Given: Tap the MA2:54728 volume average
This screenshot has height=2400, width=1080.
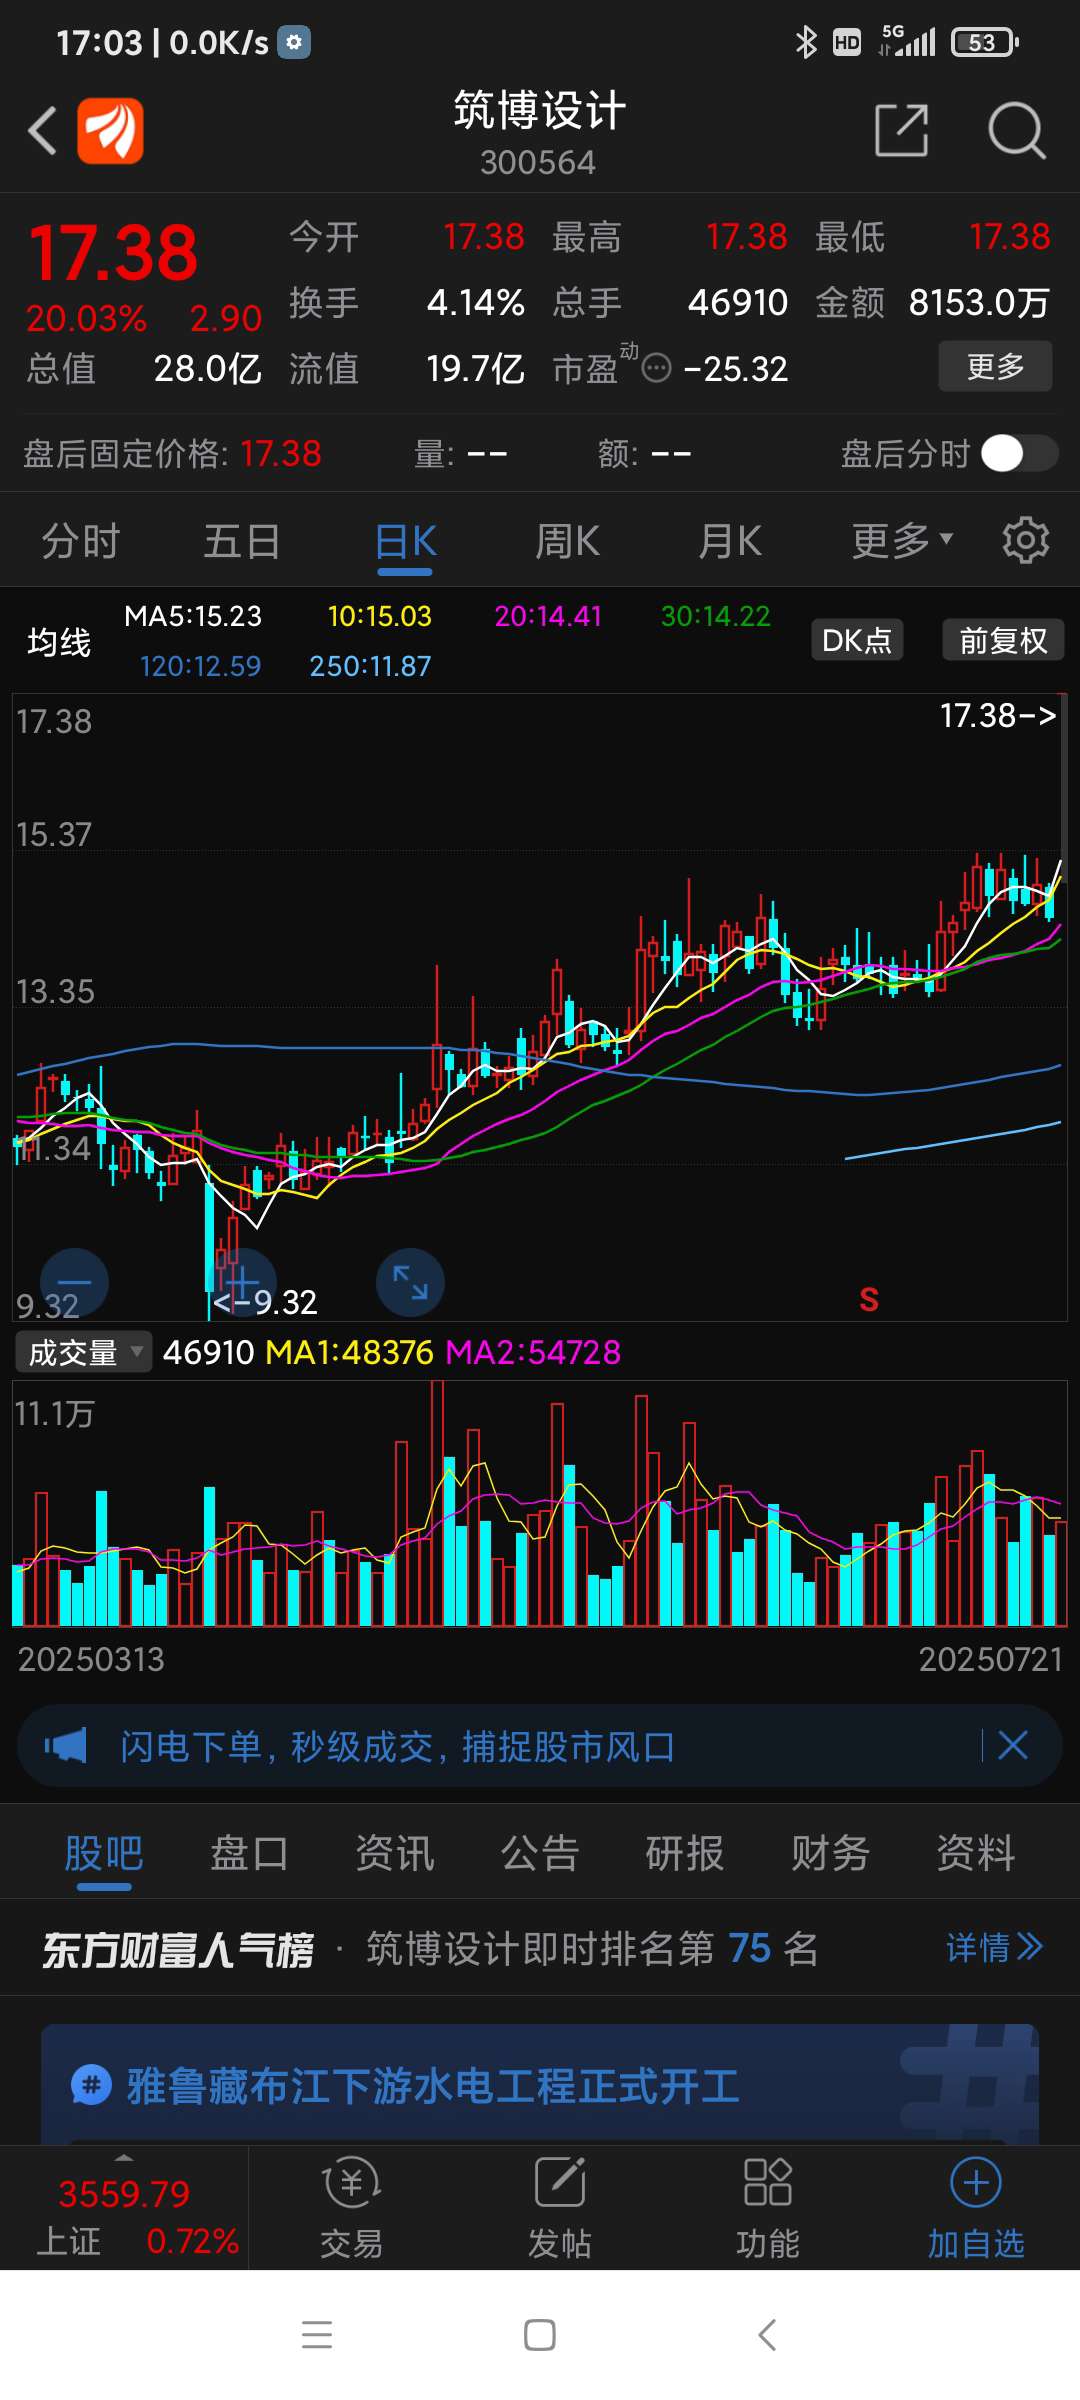Looking at the screenshot, I should point(533,1352).
